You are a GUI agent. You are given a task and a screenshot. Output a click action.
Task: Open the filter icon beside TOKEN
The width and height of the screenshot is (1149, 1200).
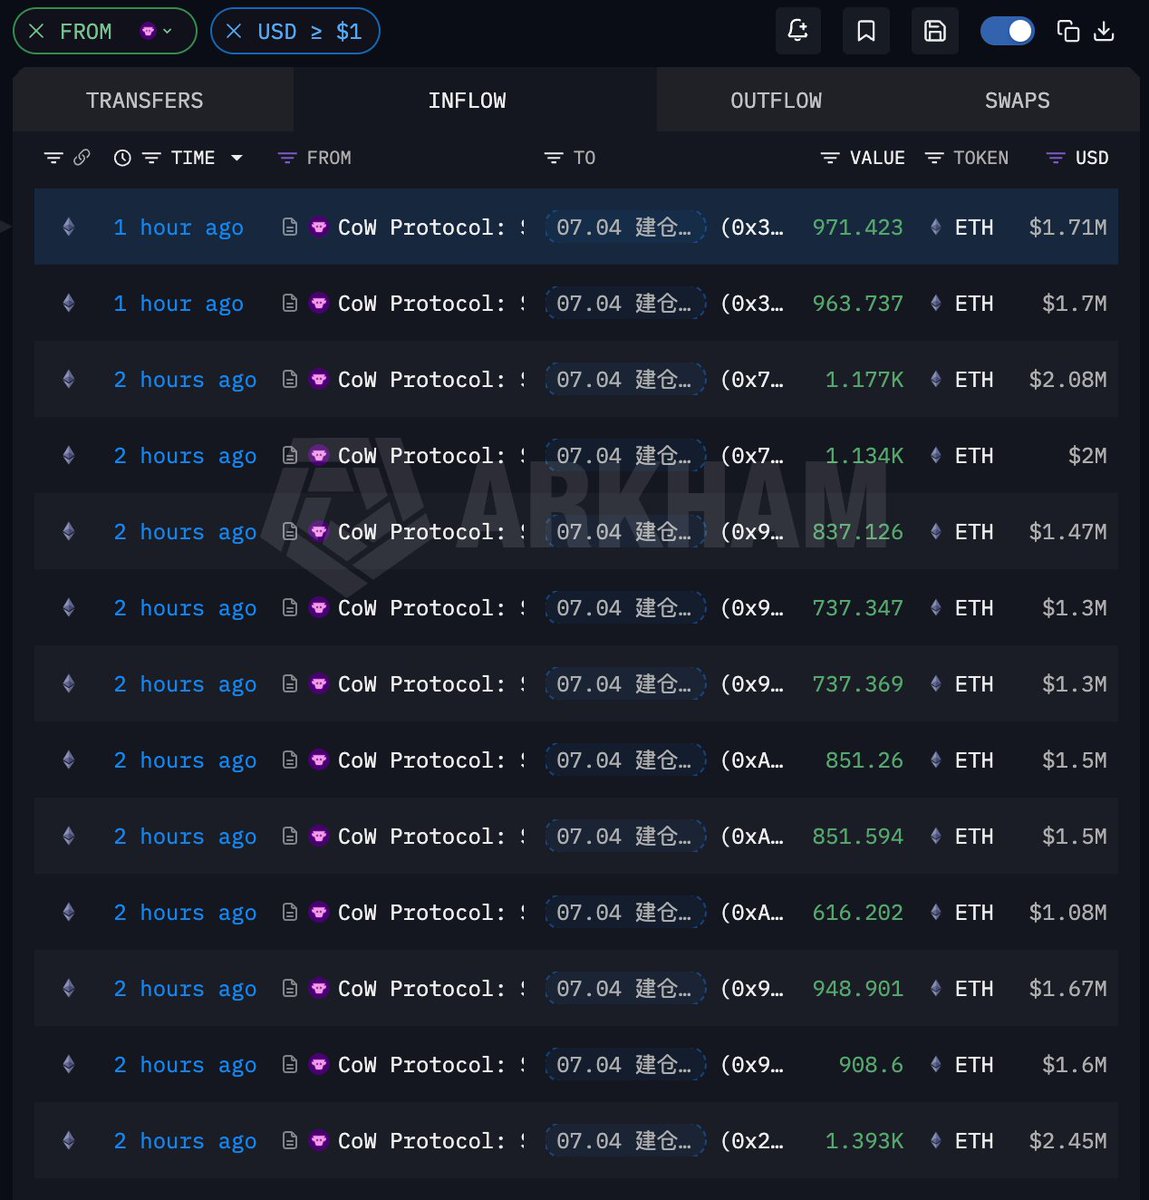934,158
